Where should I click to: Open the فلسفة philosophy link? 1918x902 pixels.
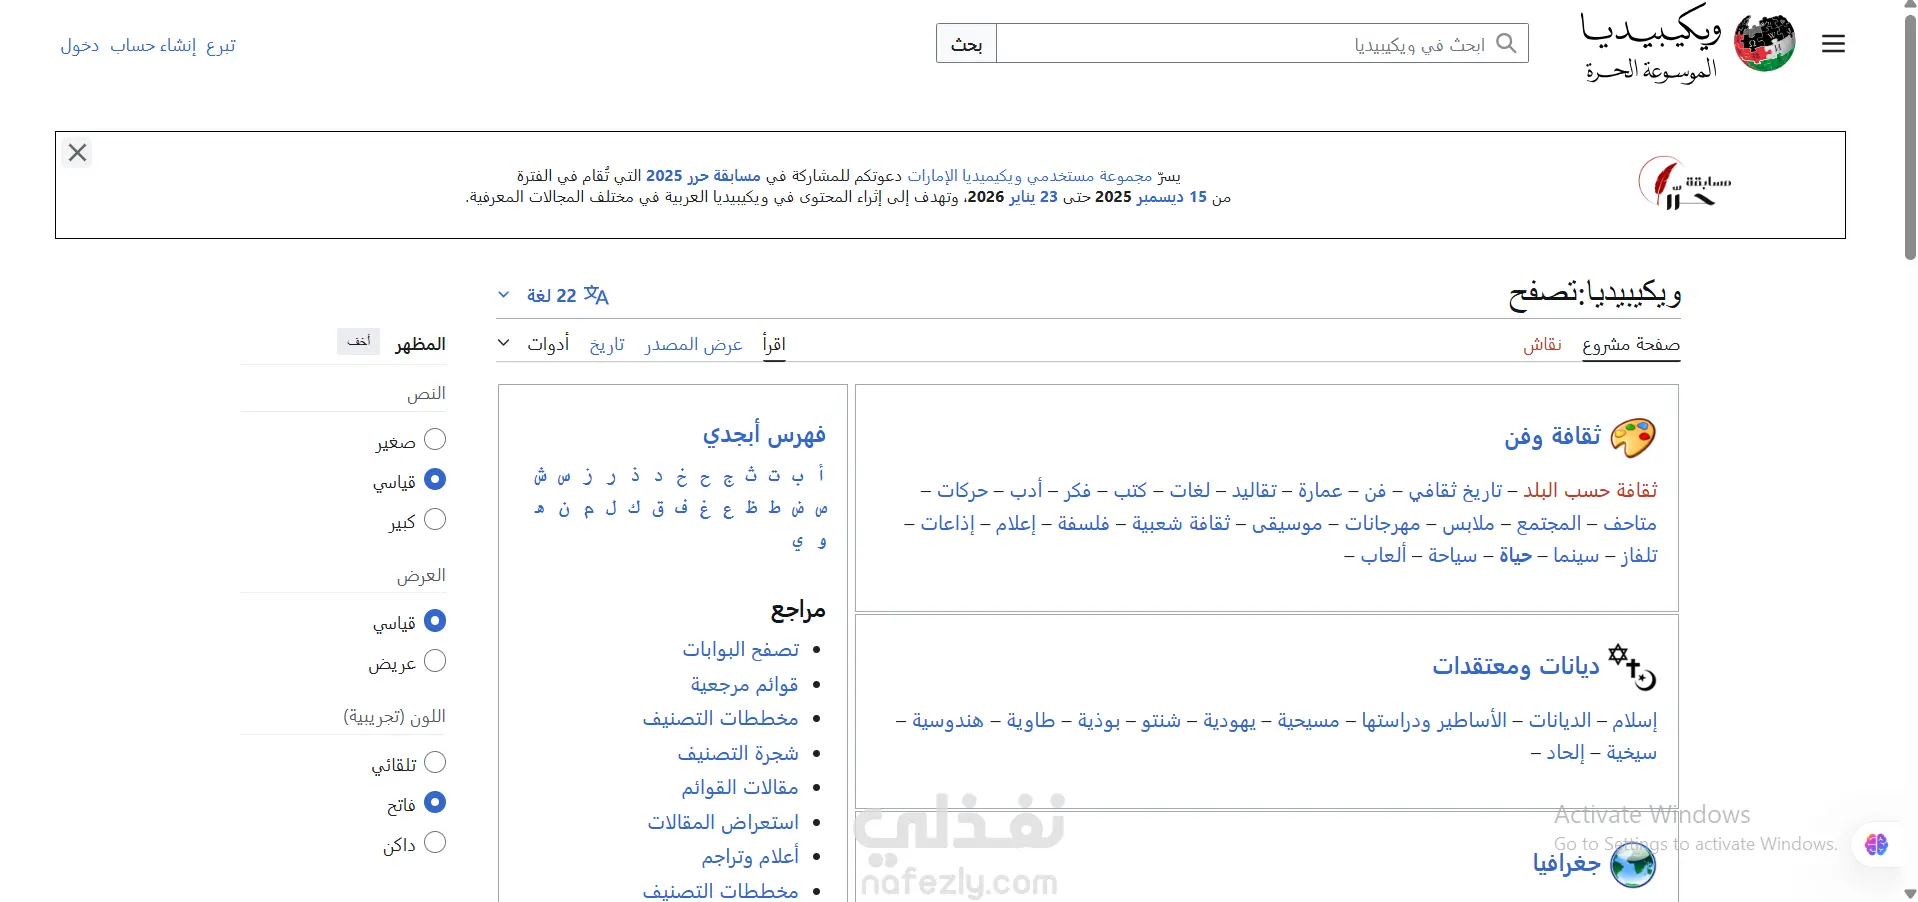click(1083, 523)
